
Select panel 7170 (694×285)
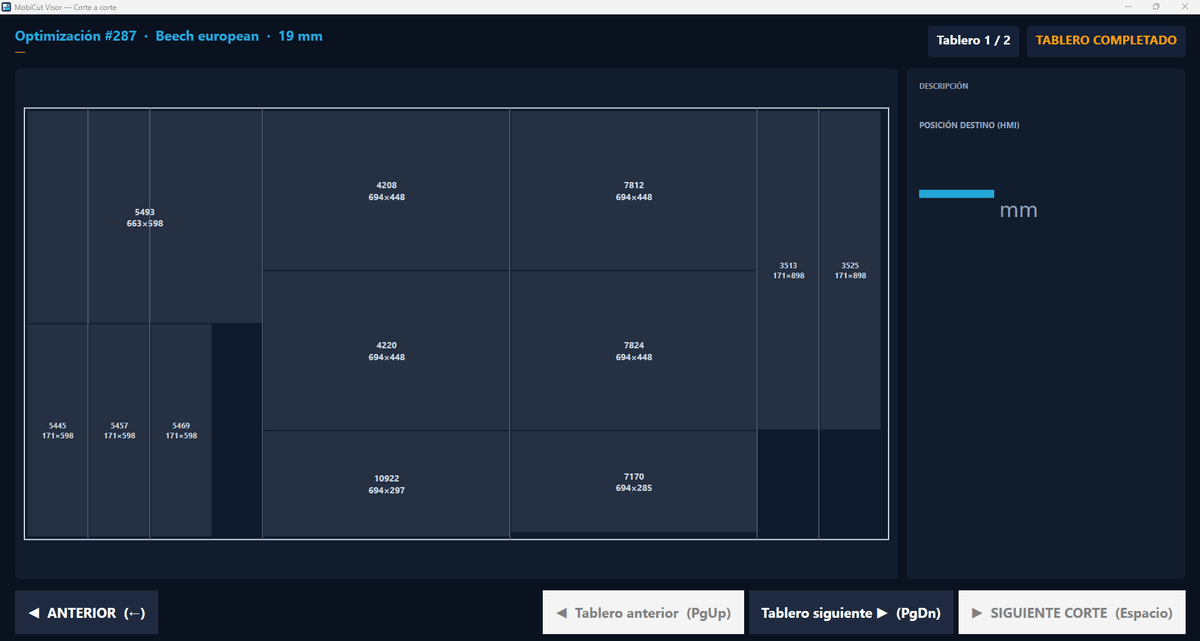point(633,482)
